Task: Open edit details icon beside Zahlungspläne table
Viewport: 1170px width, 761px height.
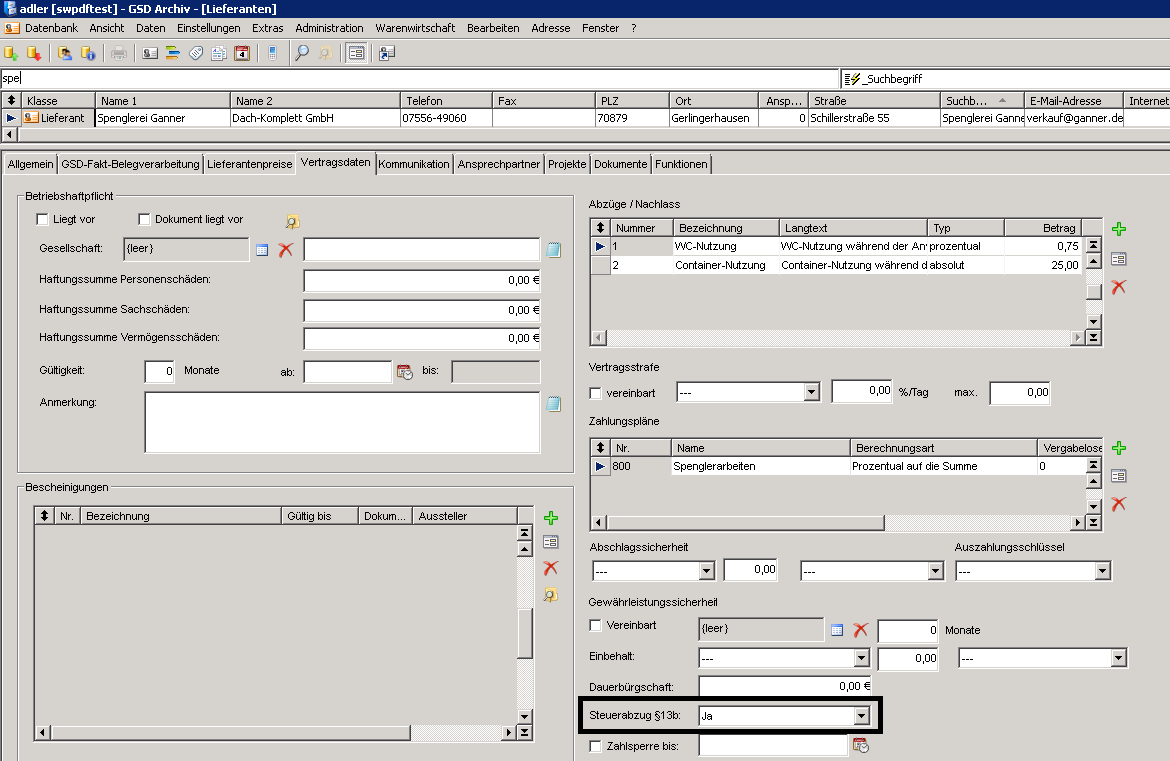Action: [1119, 476]
